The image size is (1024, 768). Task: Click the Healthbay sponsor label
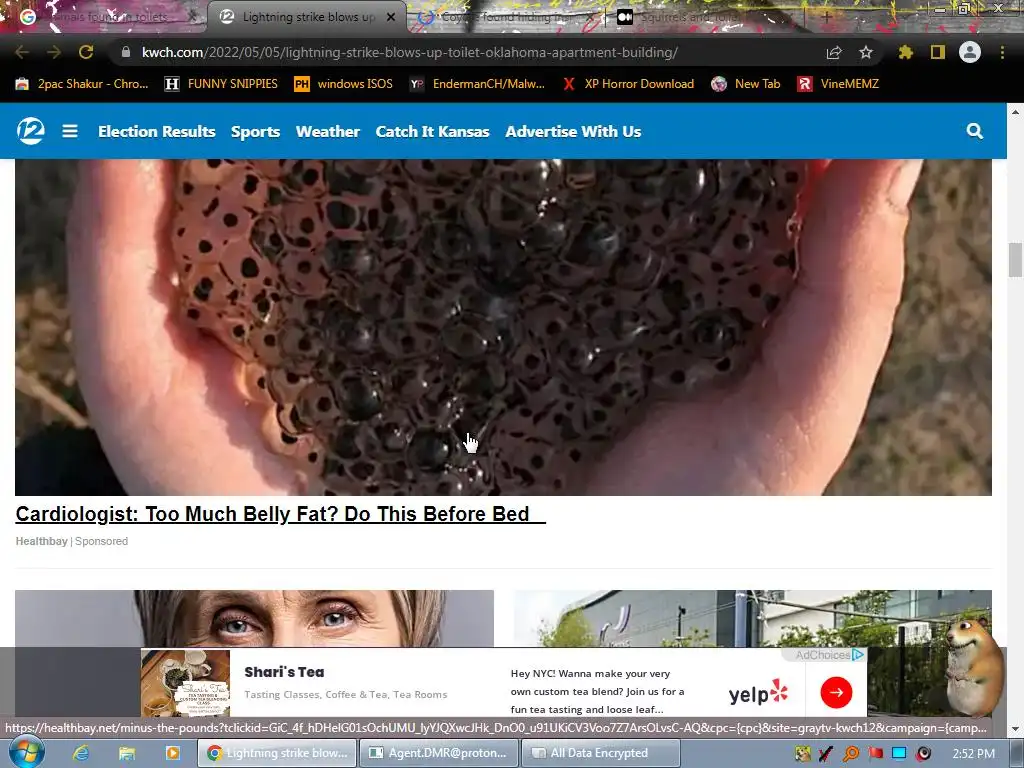(x=41, y=541)
